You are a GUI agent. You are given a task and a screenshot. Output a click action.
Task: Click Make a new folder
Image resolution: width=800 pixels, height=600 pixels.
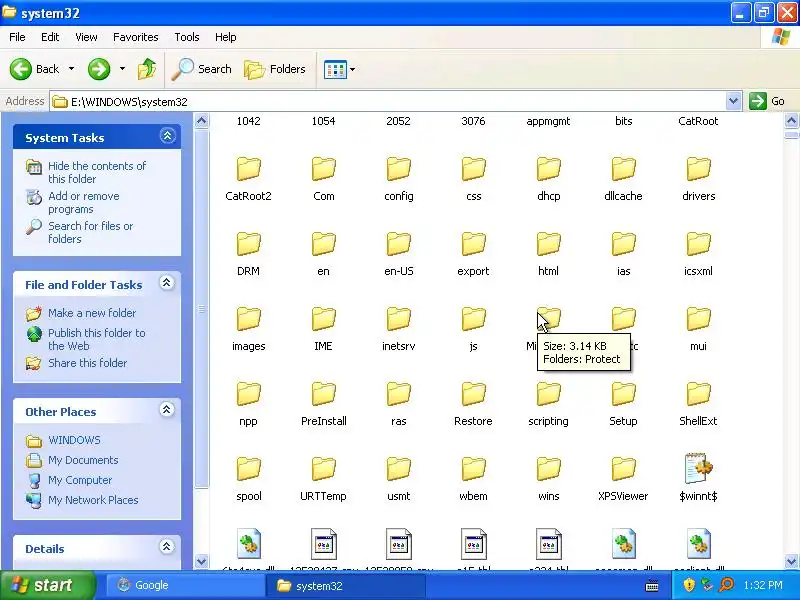[x=92, y=313]
